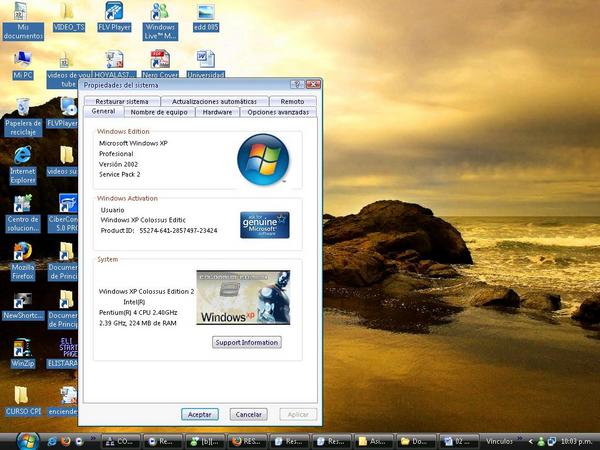Click the genuine Microsoft software badge
Image resolution: width=600 pixels, height=450 pixels.
pyautogui.click(x=264, y=225)
